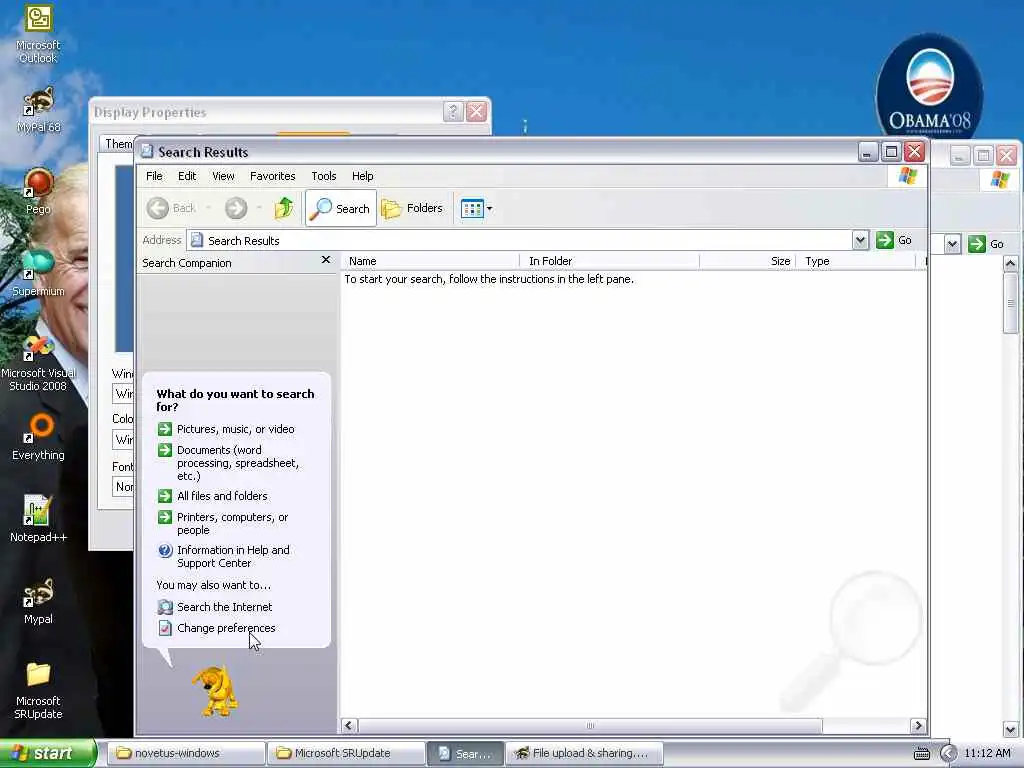Screen dimensions: 1024x768
Task: Click the horizontal scrollbar thumb in results pane
Action: pyautogui.click(x=590, y=726)
